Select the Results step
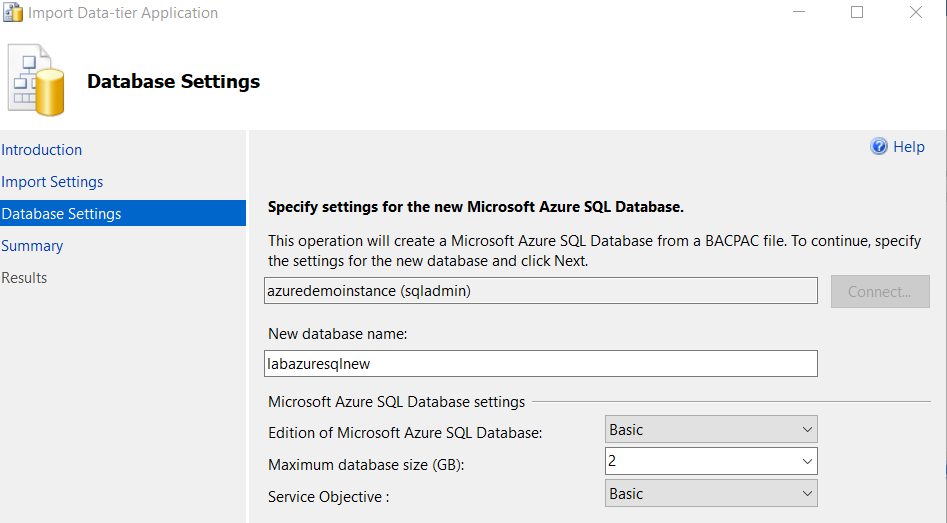The height and width of the screenshot is (523, 947). (24, 278)
